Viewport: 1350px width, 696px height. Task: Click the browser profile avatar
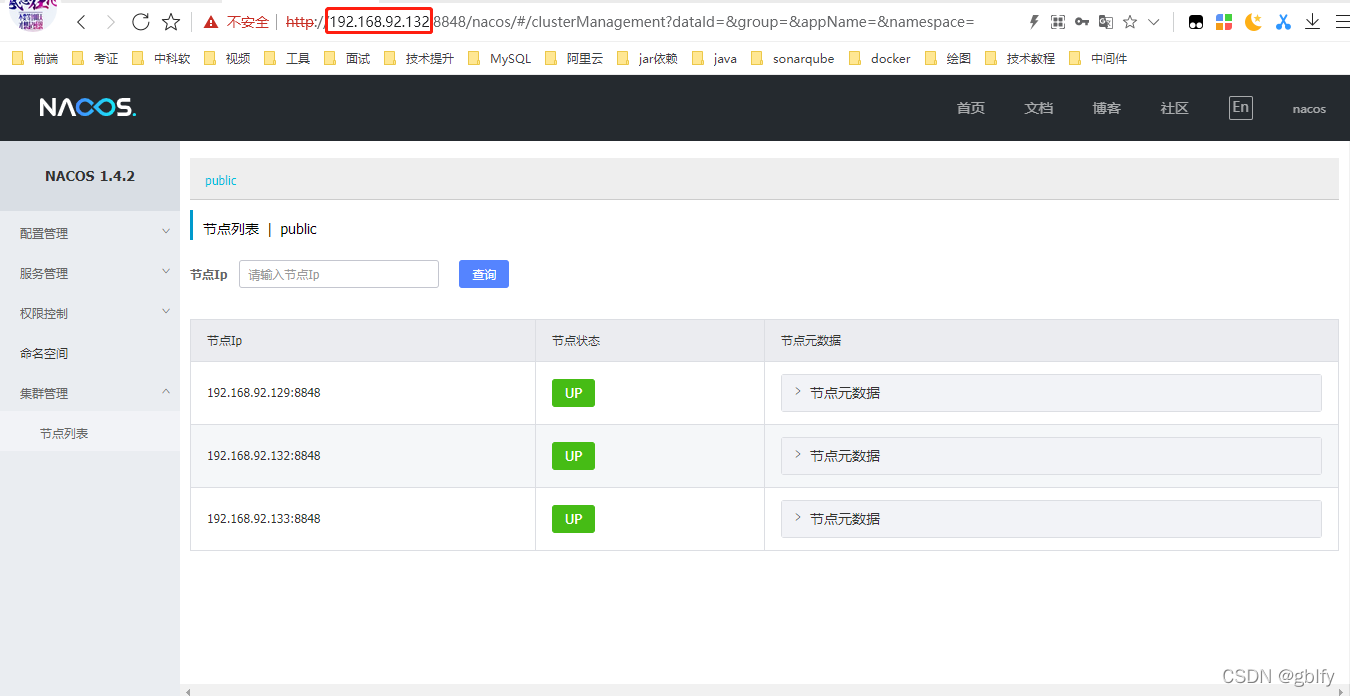point(32,15)
